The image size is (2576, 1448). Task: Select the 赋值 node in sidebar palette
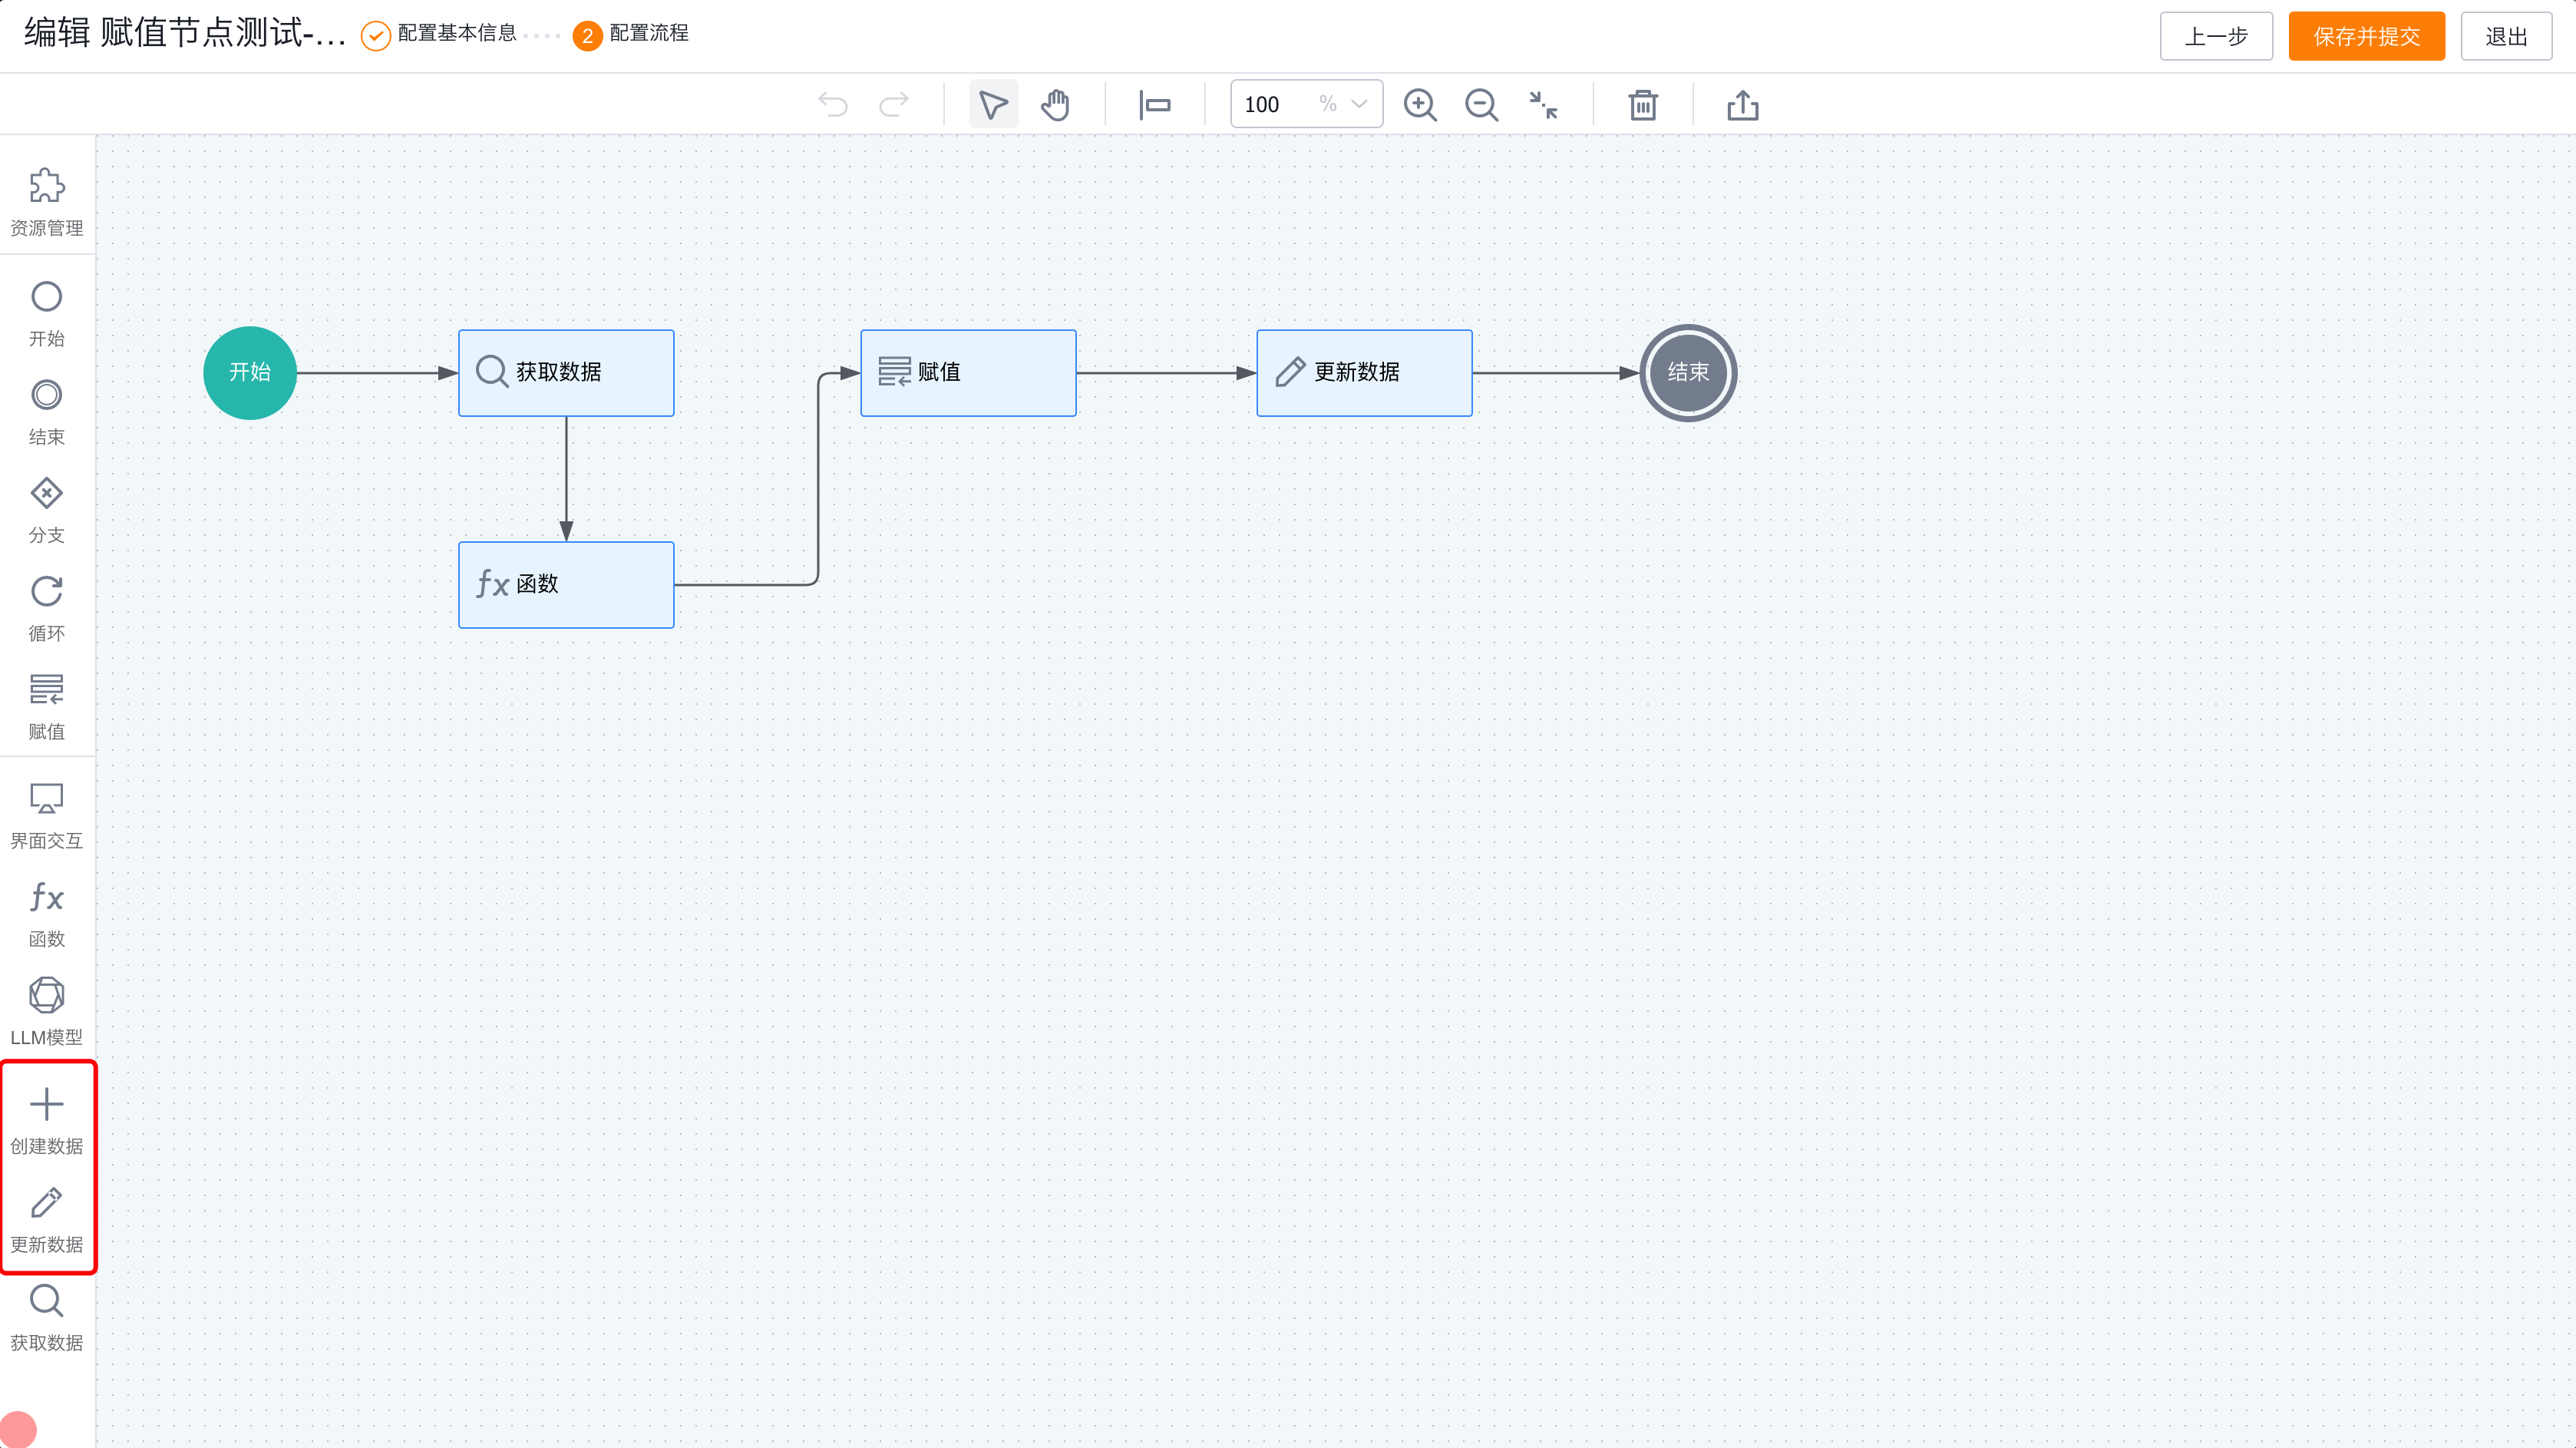(47, 706)
